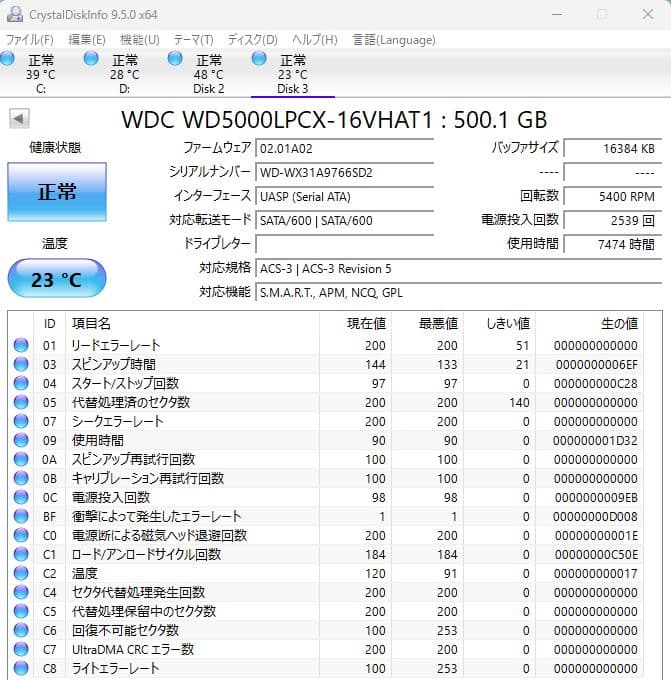Image resolution: width=671 pixels, height=680 pixels.
Task: Click the CrystalDiskInfo app icon in title bar
Action: [14, 14]
